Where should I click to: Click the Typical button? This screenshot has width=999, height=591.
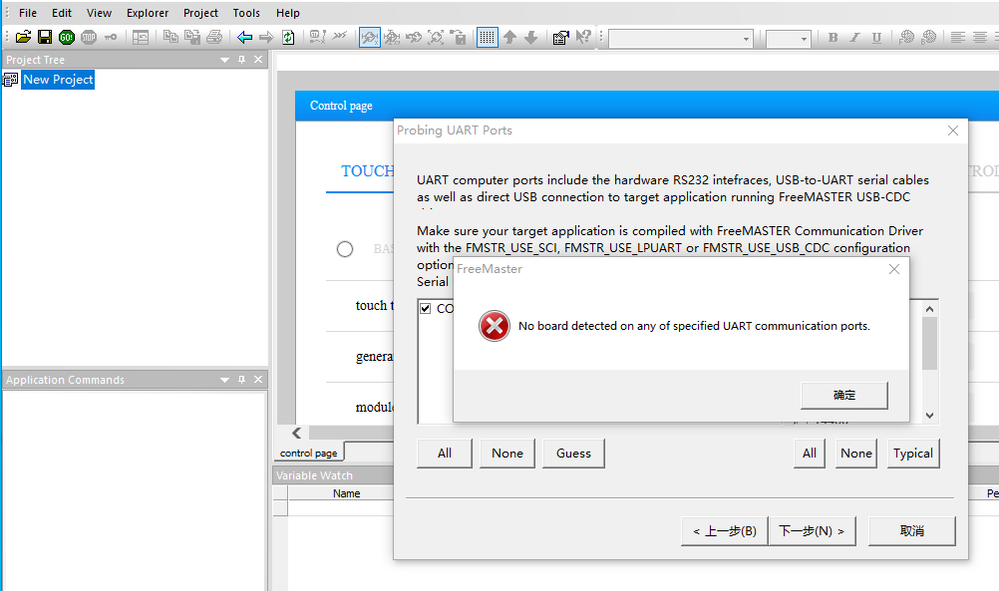913,453
